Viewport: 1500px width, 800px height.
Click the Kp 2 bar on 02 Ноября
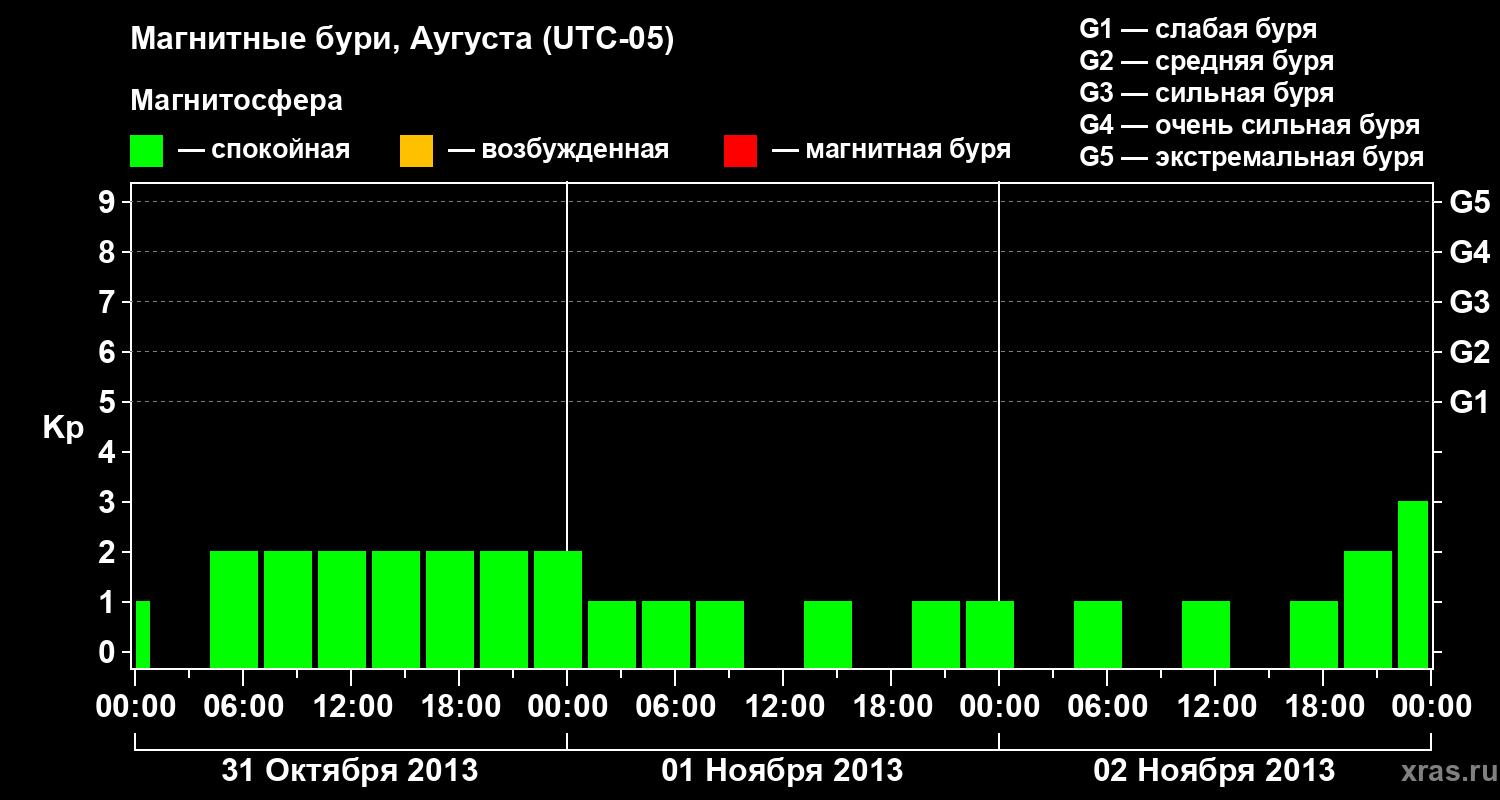[1368, 609]
